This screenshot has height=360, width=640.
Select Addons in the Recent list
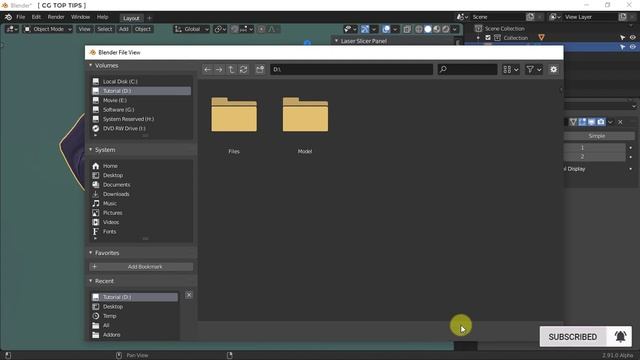pyautogui.click(x=135, y=335)
